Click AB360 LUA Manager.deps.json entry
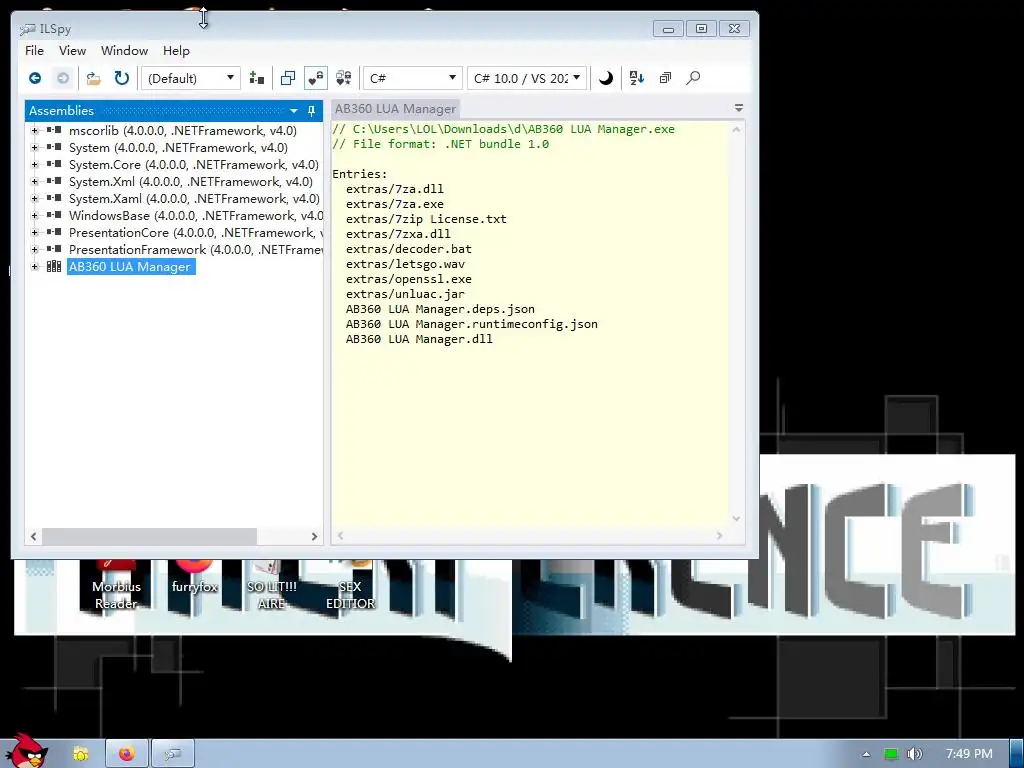 (440, 309)
